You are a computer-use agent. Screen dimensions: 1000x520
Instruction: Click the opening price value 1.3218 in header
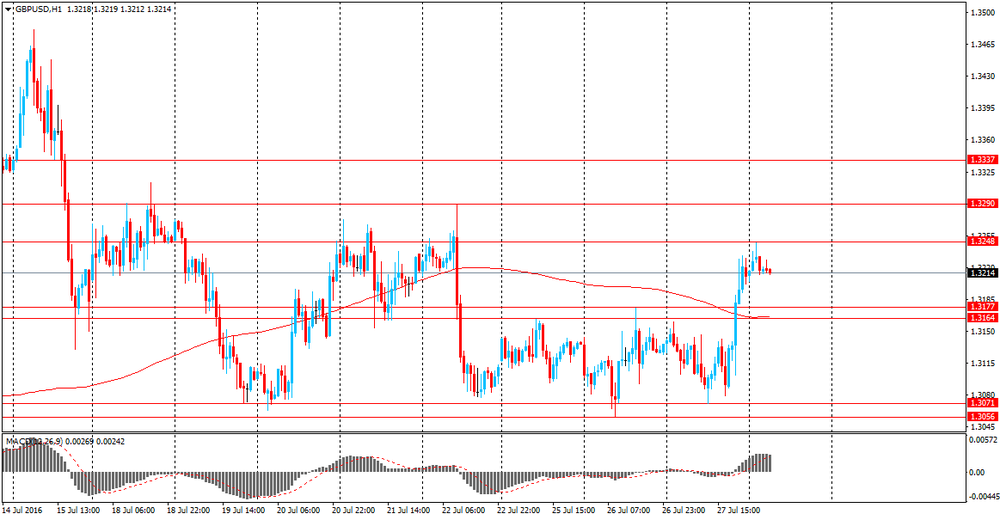[x=78, y=10]
